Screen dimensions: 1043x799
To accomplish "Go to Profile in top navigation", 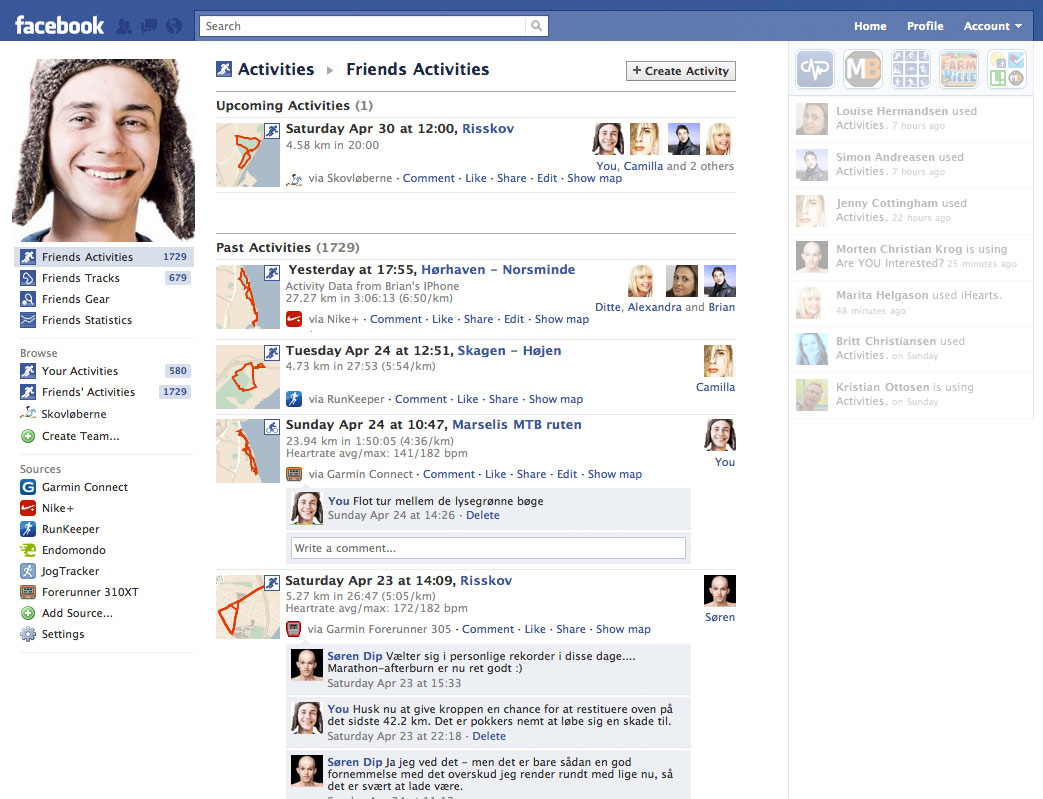I will pos(925,26).
